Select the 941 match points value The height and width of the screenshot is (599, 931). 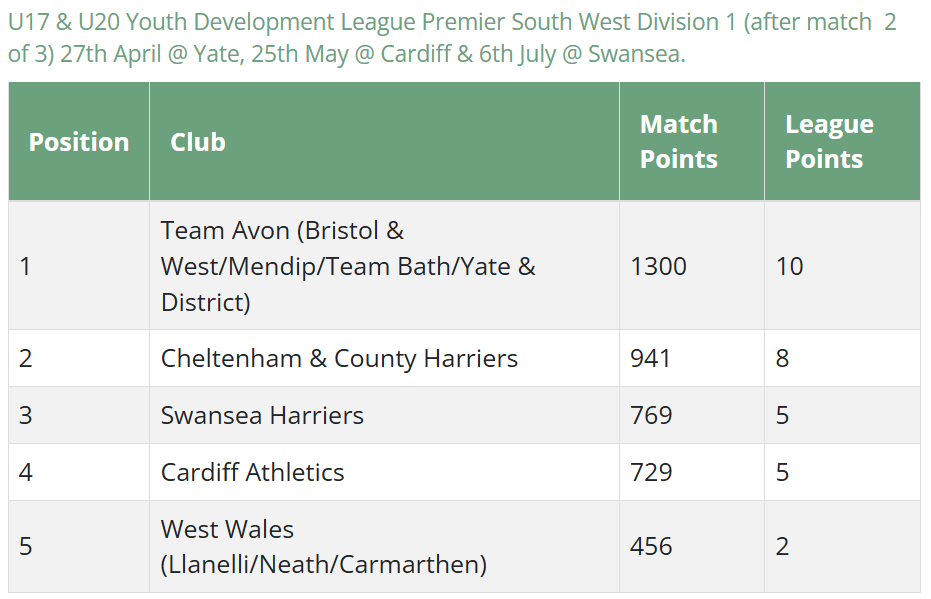pyautogui.click(x=650, y=358)
